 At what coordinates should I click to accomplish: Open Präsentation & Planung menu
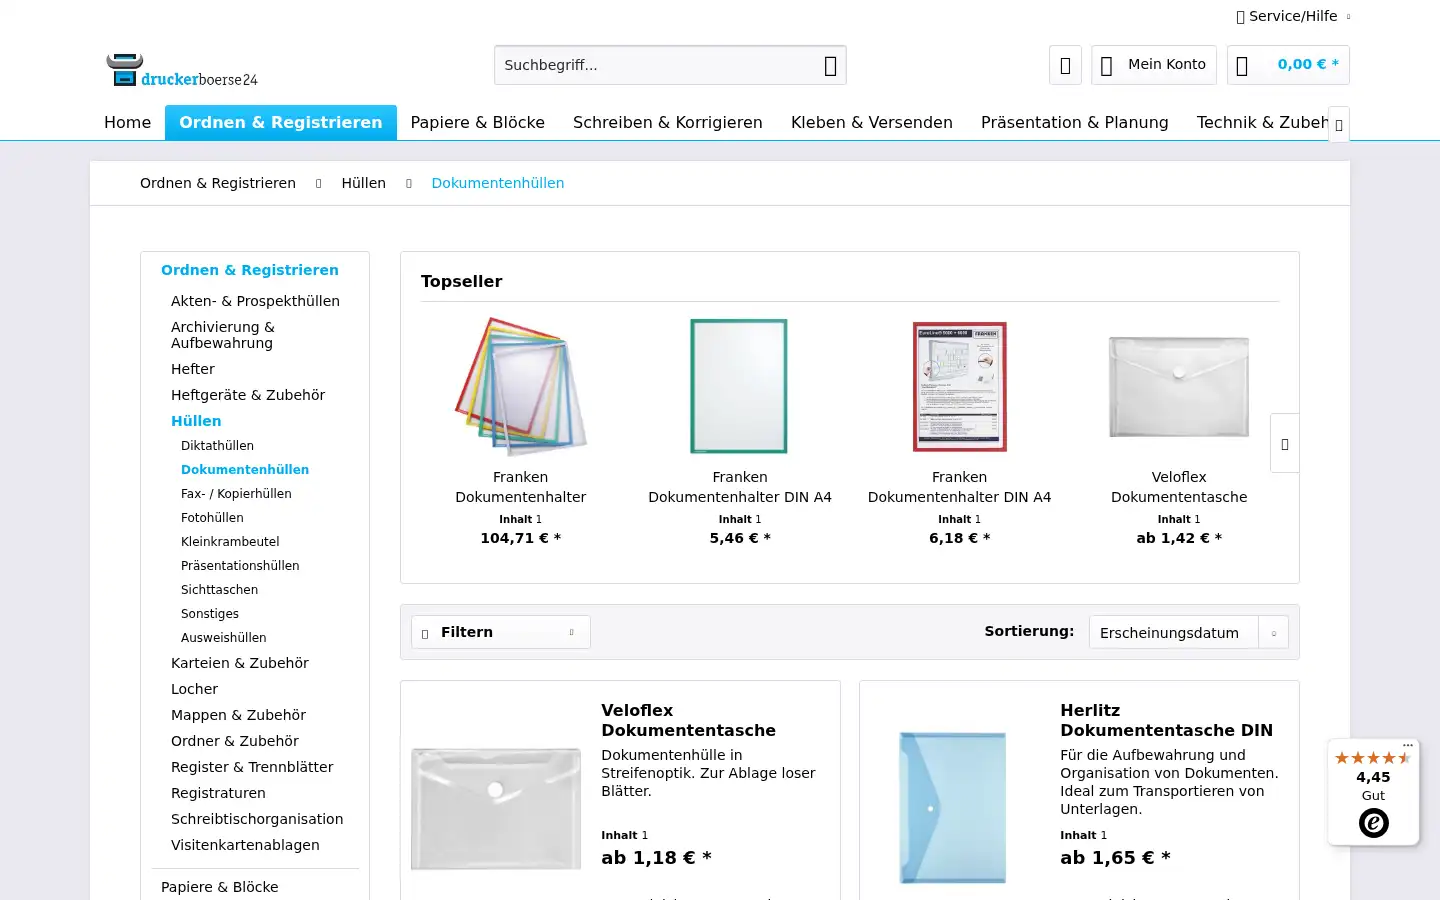click(1075, 122)
